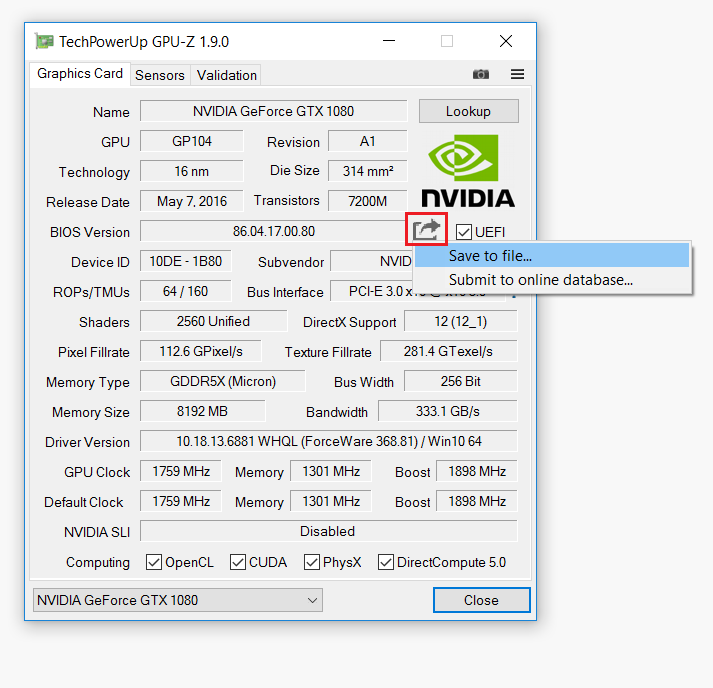This screenshot has height=688, width=713.
Task: Click the GPU Clock value 1759 MHz
Action: (181, 471)
